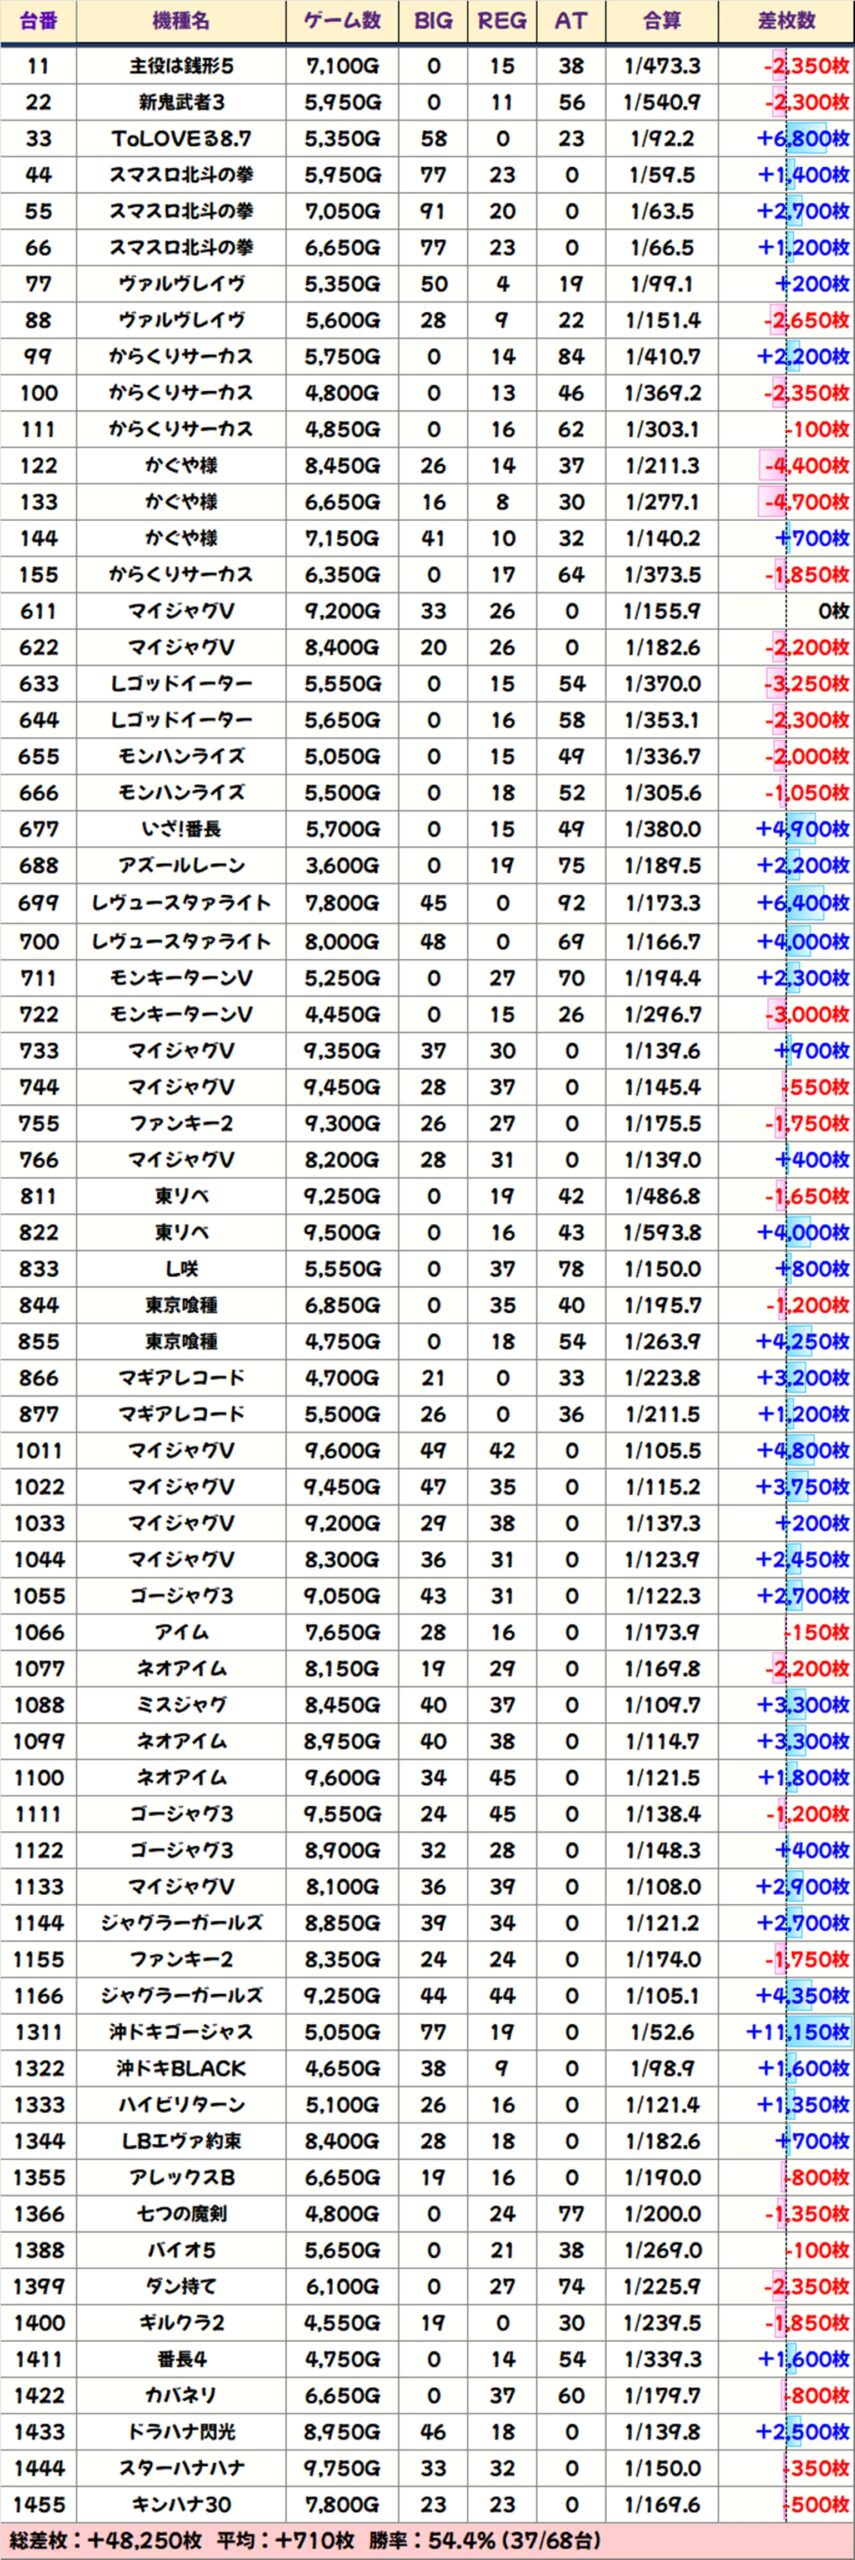Click the ゲーム数 column header
This screenshot has width=855, height=2560.
(x=342, y=21)
